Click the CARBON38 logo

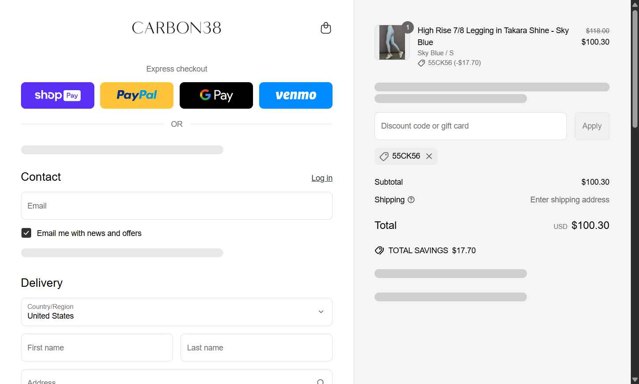(x=176, y=28)
